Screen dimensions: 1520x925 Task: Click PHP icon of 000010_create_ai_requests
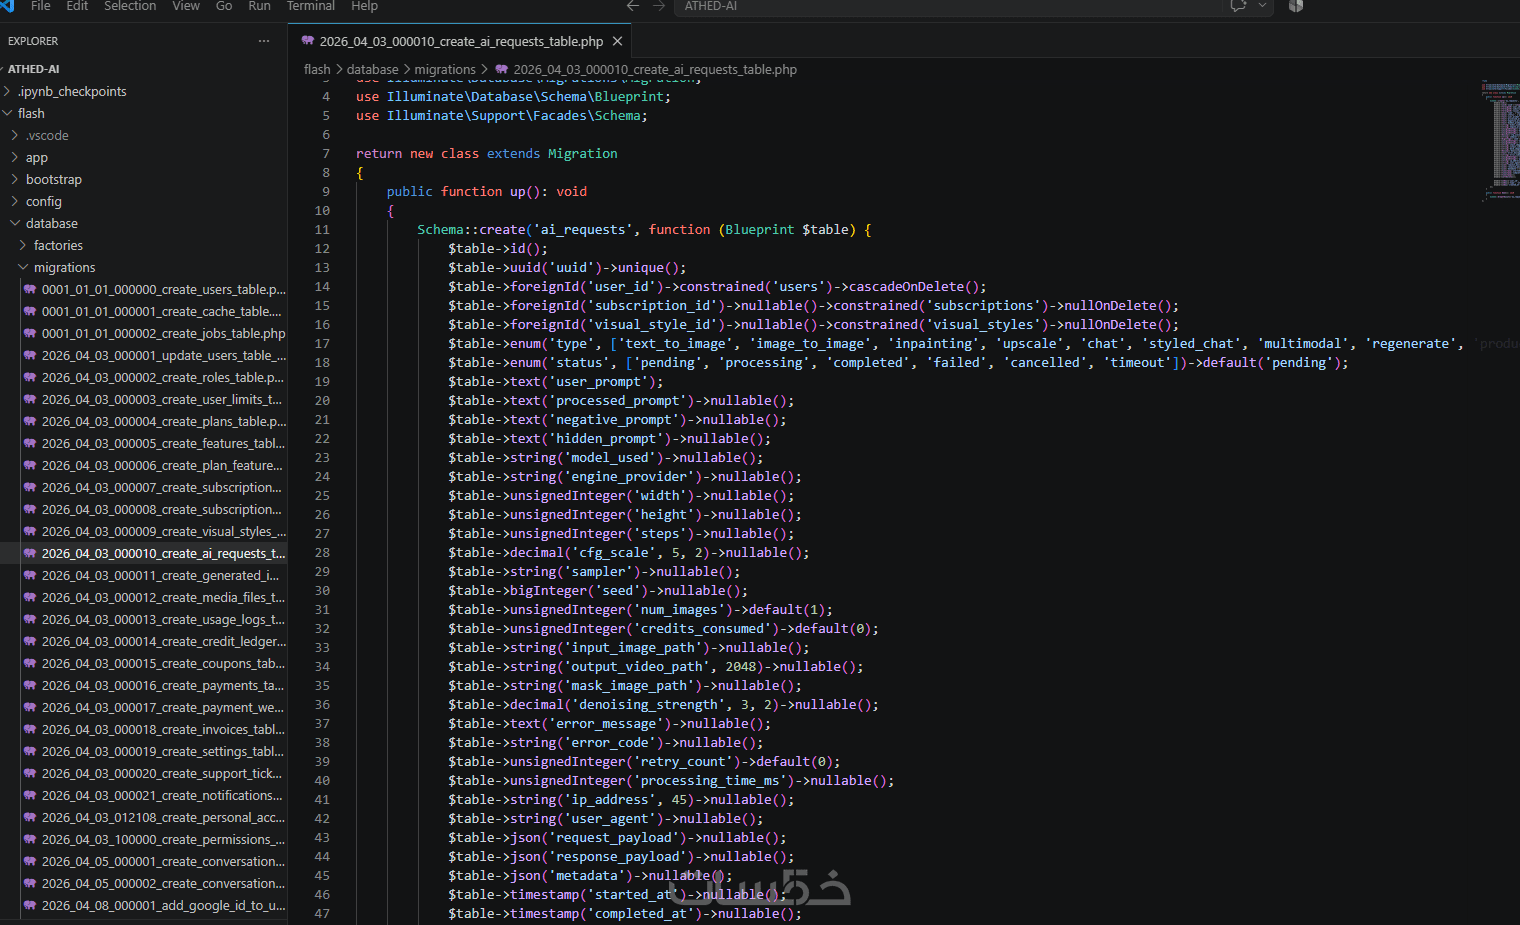30,553
